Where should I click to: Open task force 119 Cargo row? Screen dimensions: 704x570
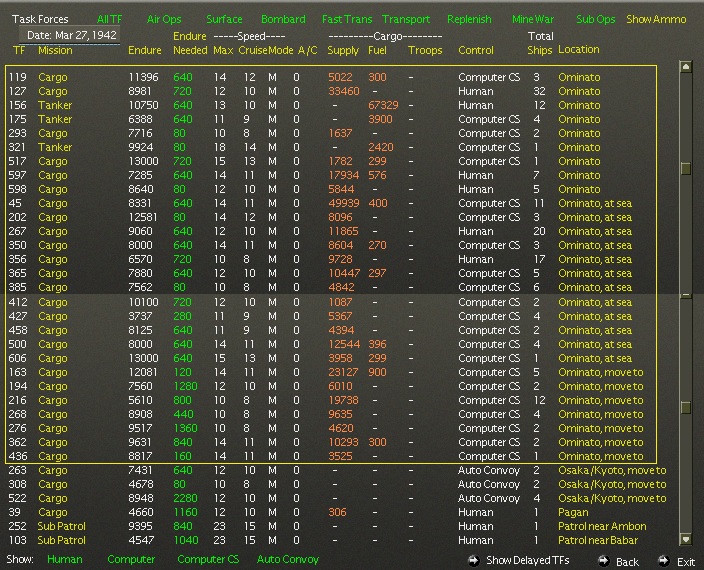coord(331,77)
